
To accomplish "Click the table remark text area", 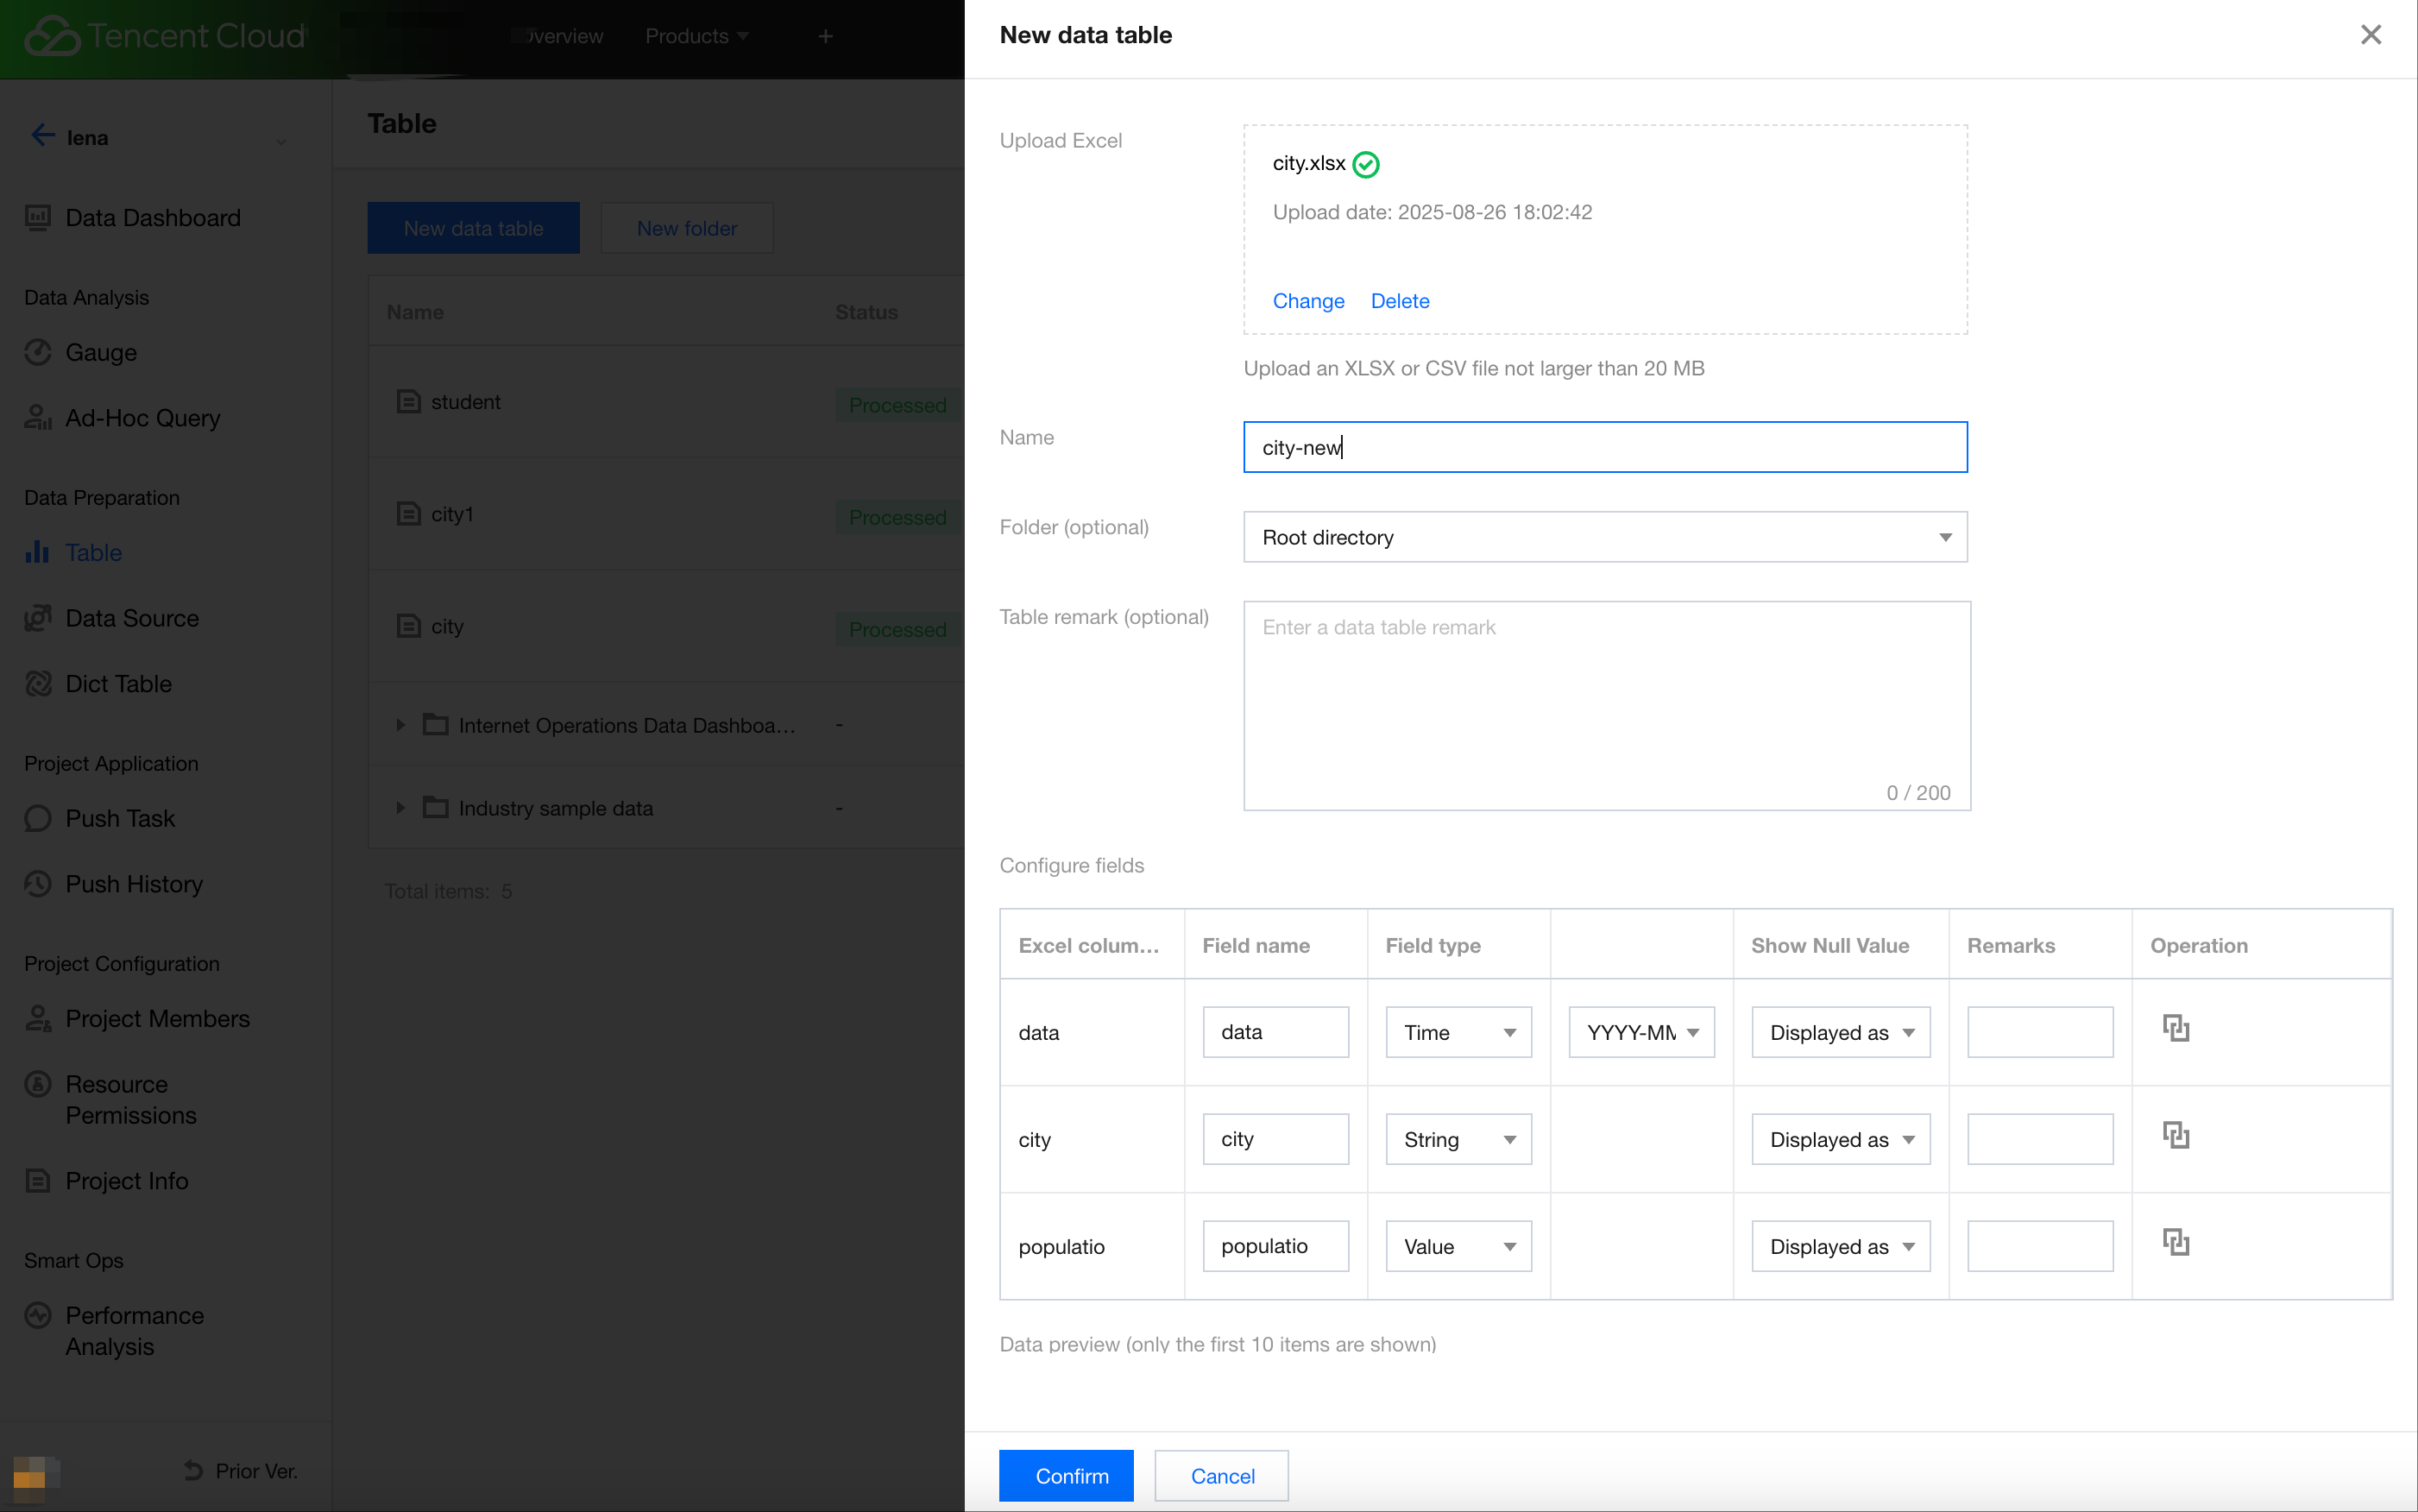I will click(x=1606, y=705).
